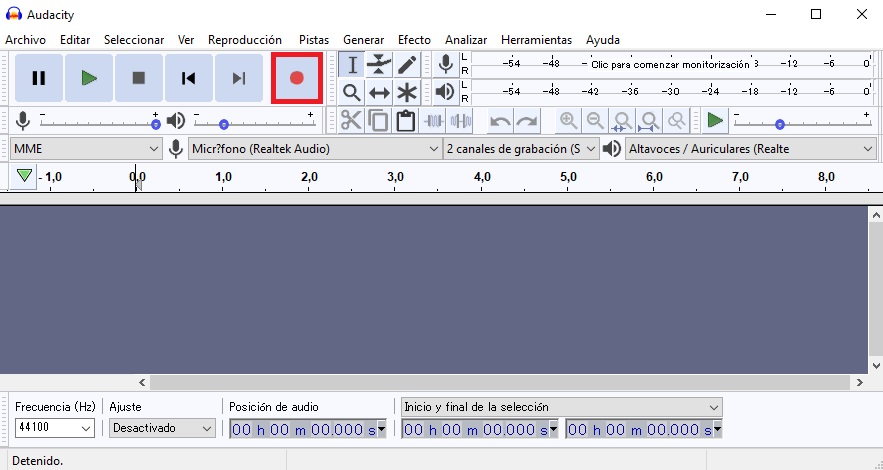The height and width of the screenshot is (470, 883).
Task: Click horizontal scrollbar left arrow
Action: tap(142, 383)
